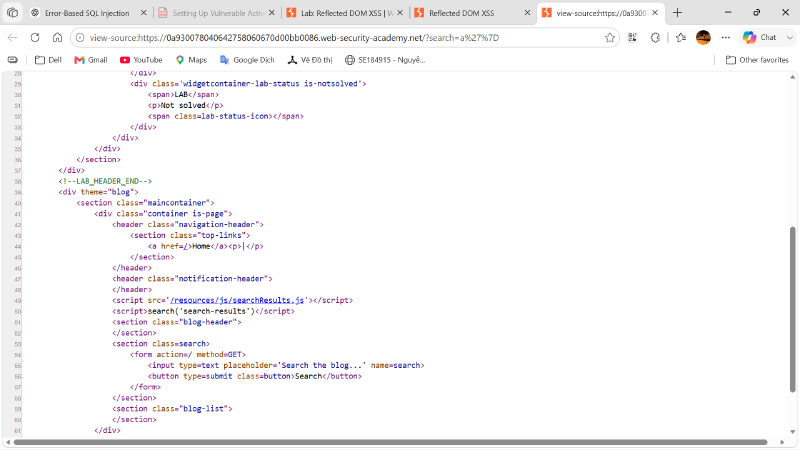Image resolution: width=800 pixels, height=450 pixels.
Task: Minimize the browser window
Action: [728, 13]
